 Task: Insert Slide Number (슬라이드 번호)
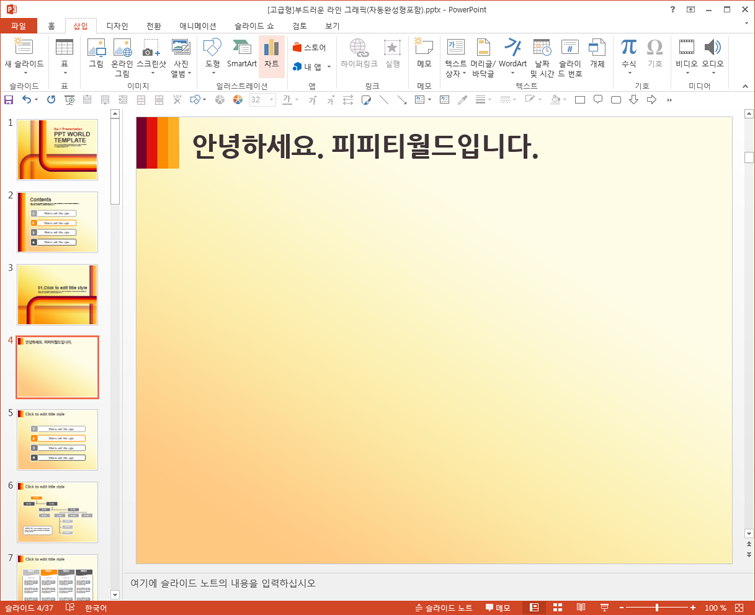(x=570, y=57)
